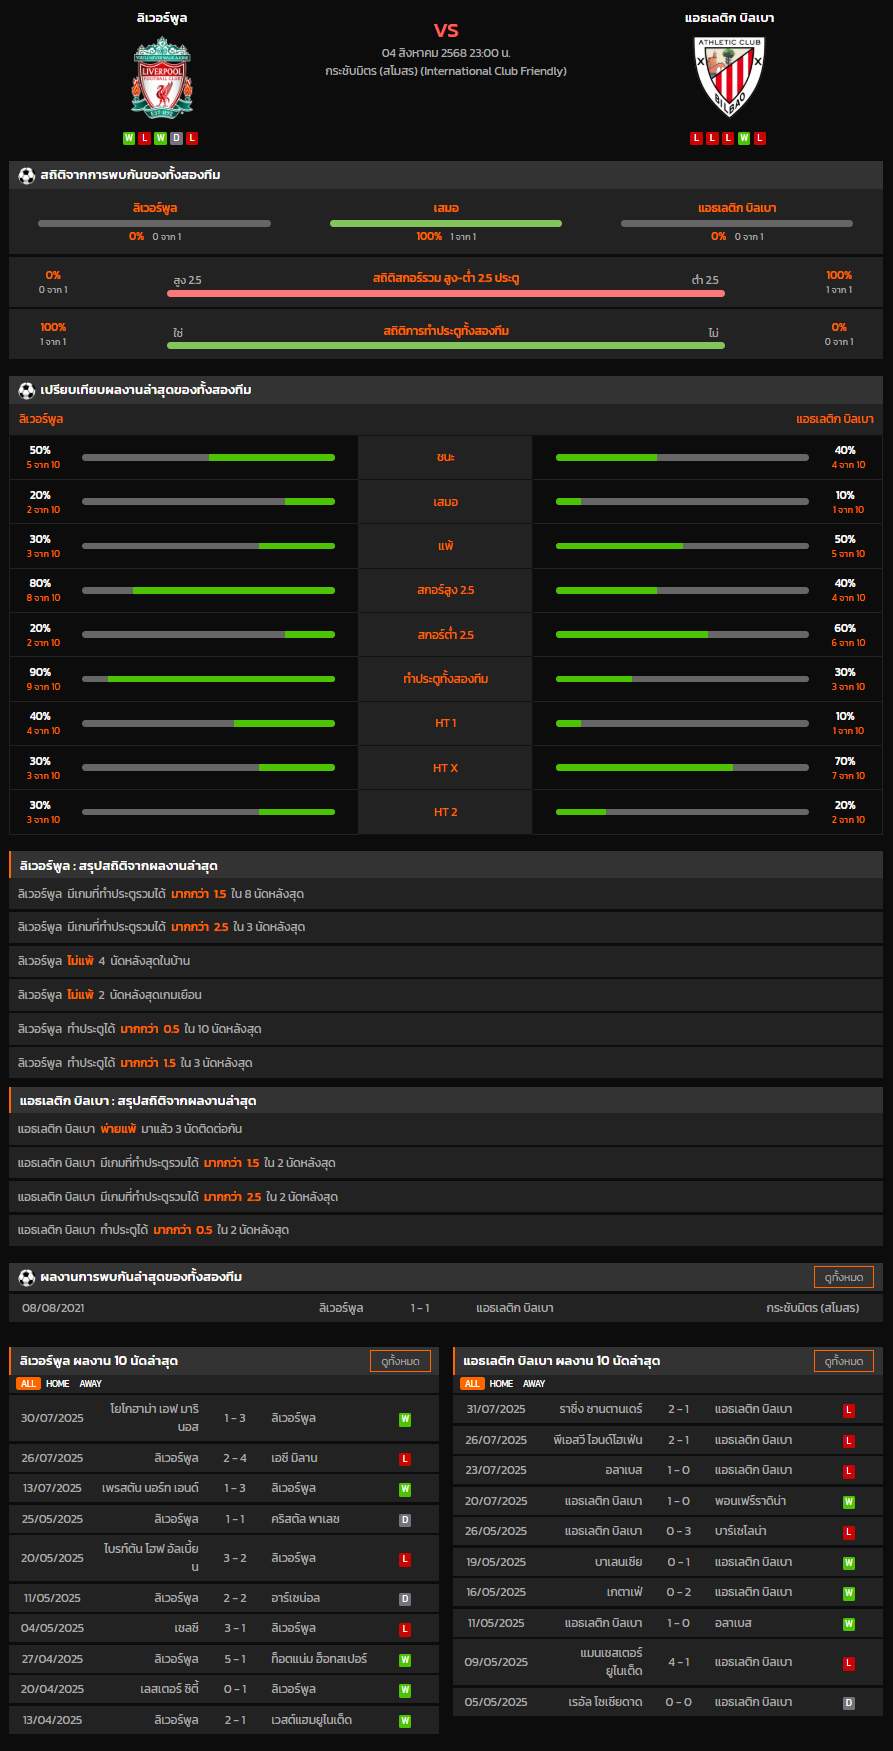The height and width of the screenshot is (1751, 893).
Task: Click the Liverpool club crest logo
Action: 162,77
